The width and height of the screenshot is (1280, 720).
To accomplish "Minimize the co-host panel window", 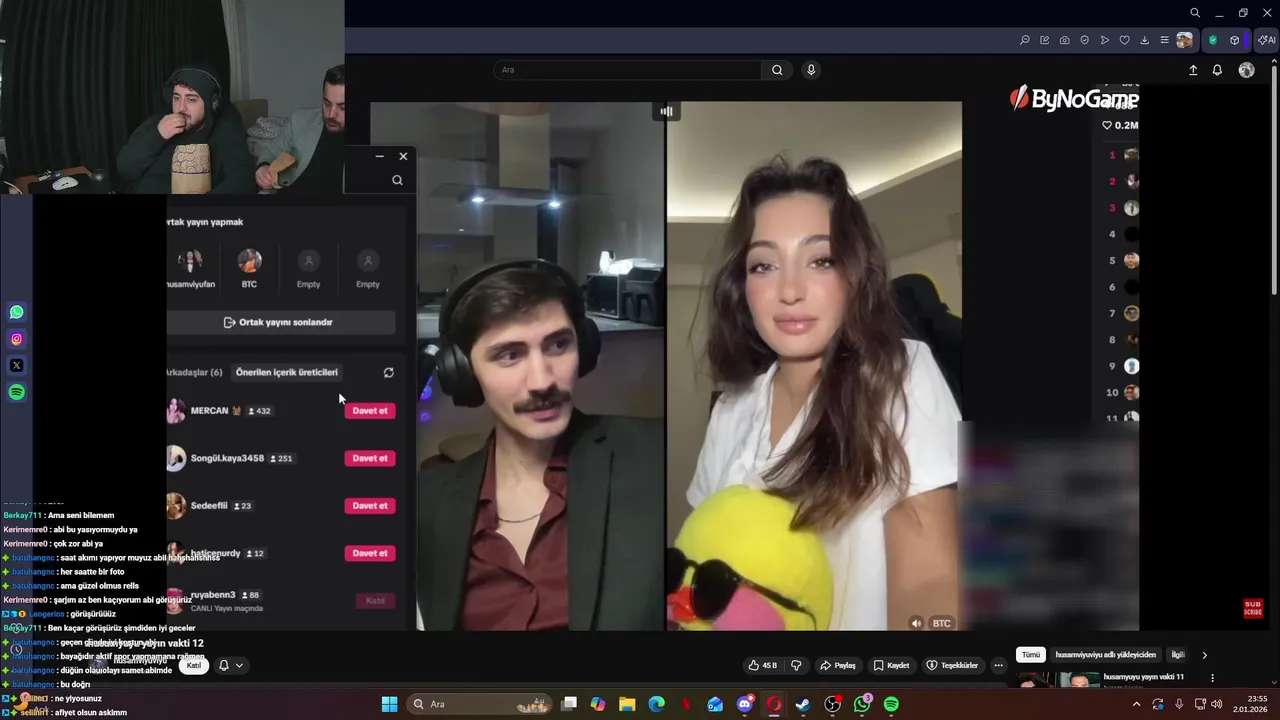I will [x=379, y=156].
